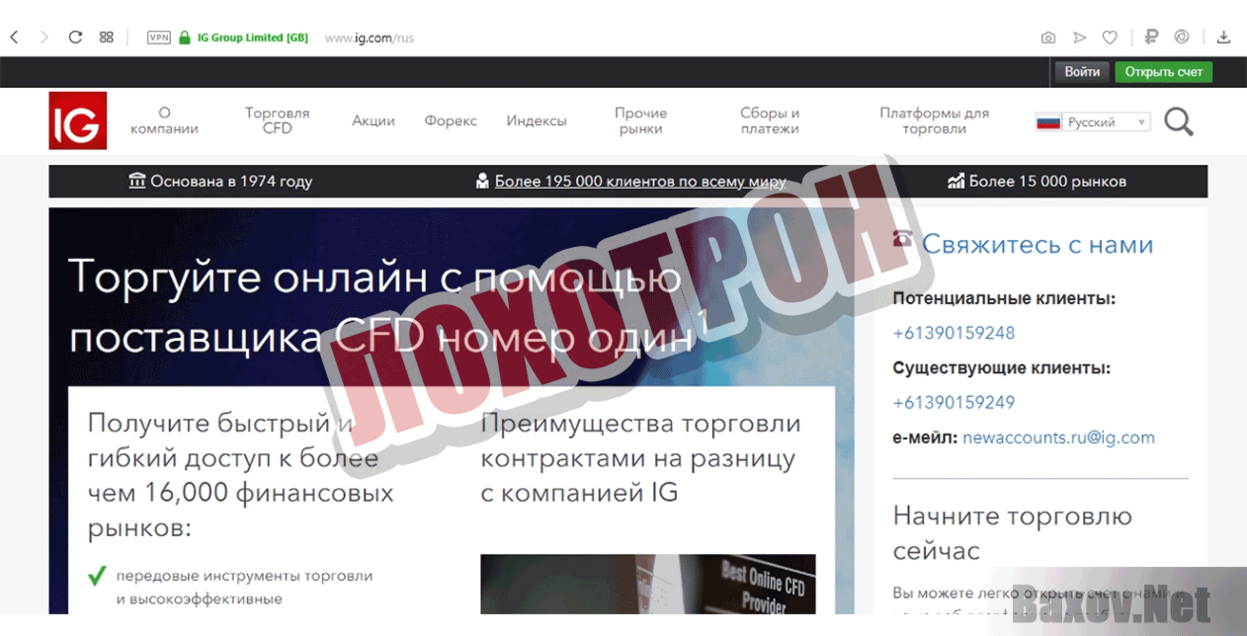Click the ruble currency icon in toolbar
Viewport: 1247px width, 636px height.
pyautogui.click(x=1151, y=37)
